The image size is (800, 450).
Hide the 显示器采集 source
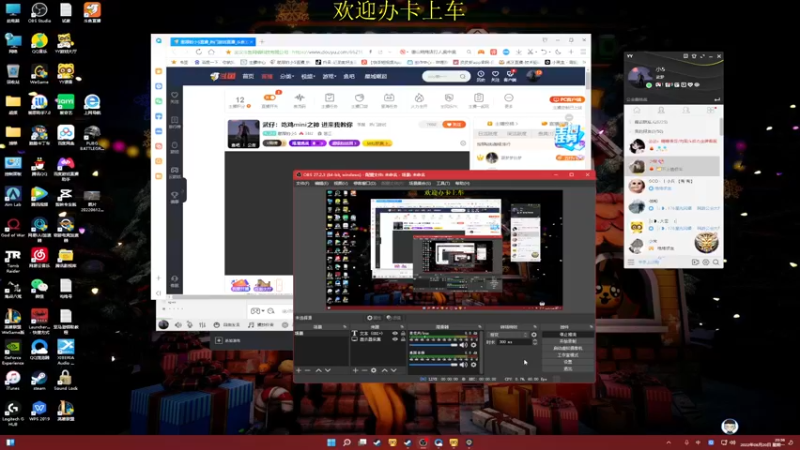pyautogui.click(x=394, y=339)
